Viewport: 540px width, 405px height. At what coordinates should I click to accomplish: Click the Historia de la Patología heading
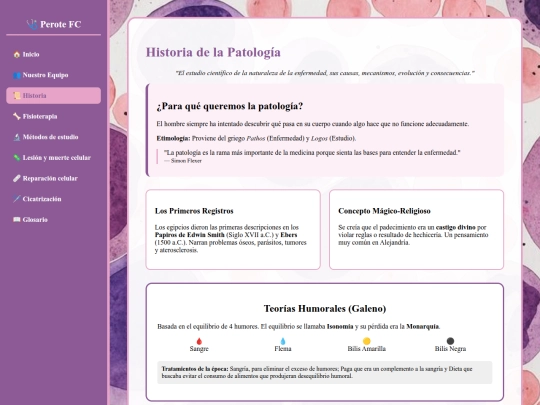(213, 52)
